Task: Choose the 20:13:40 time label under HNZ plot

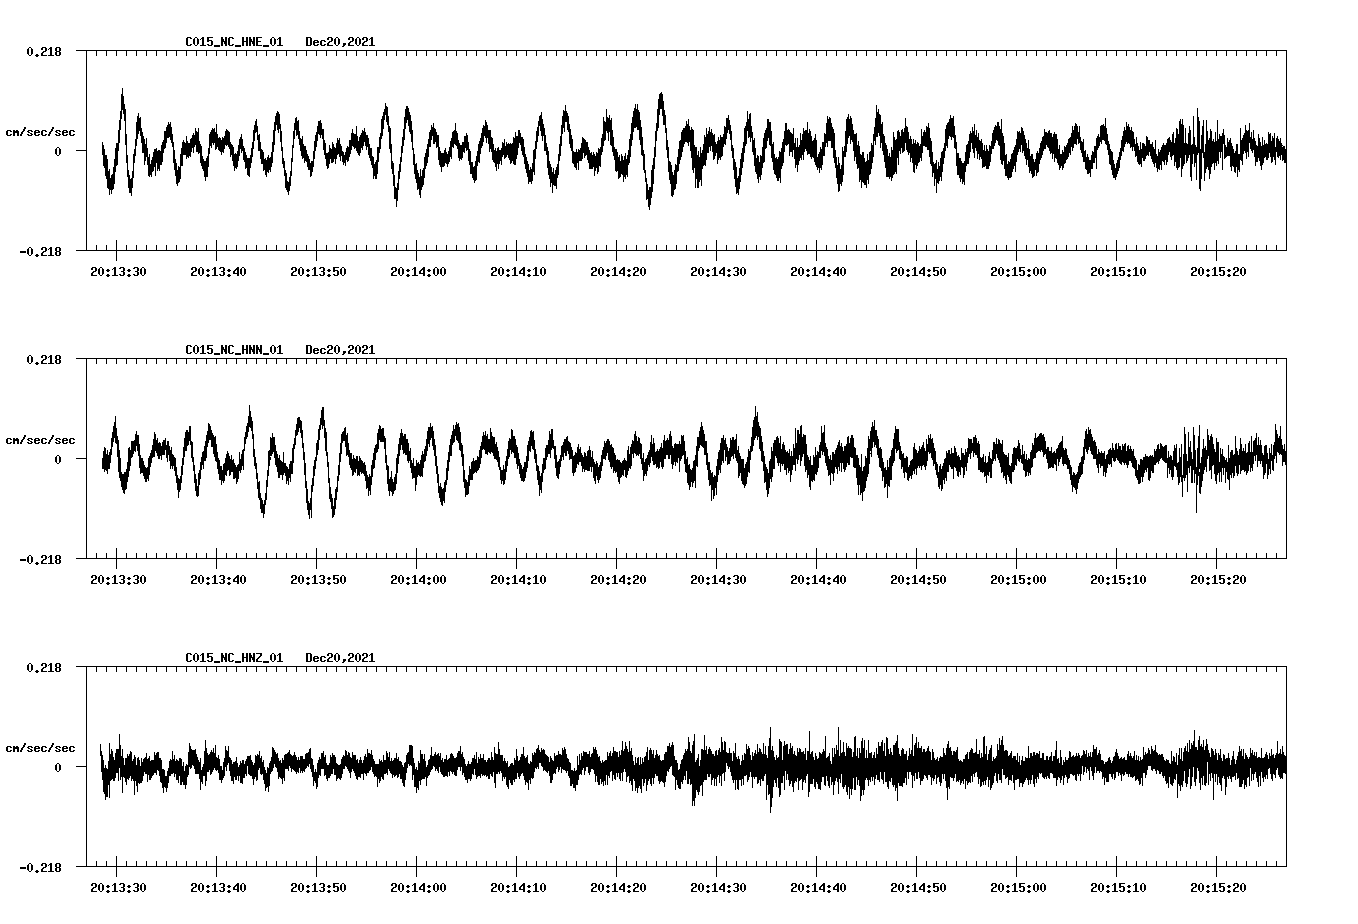Action: tap(218, 887)
